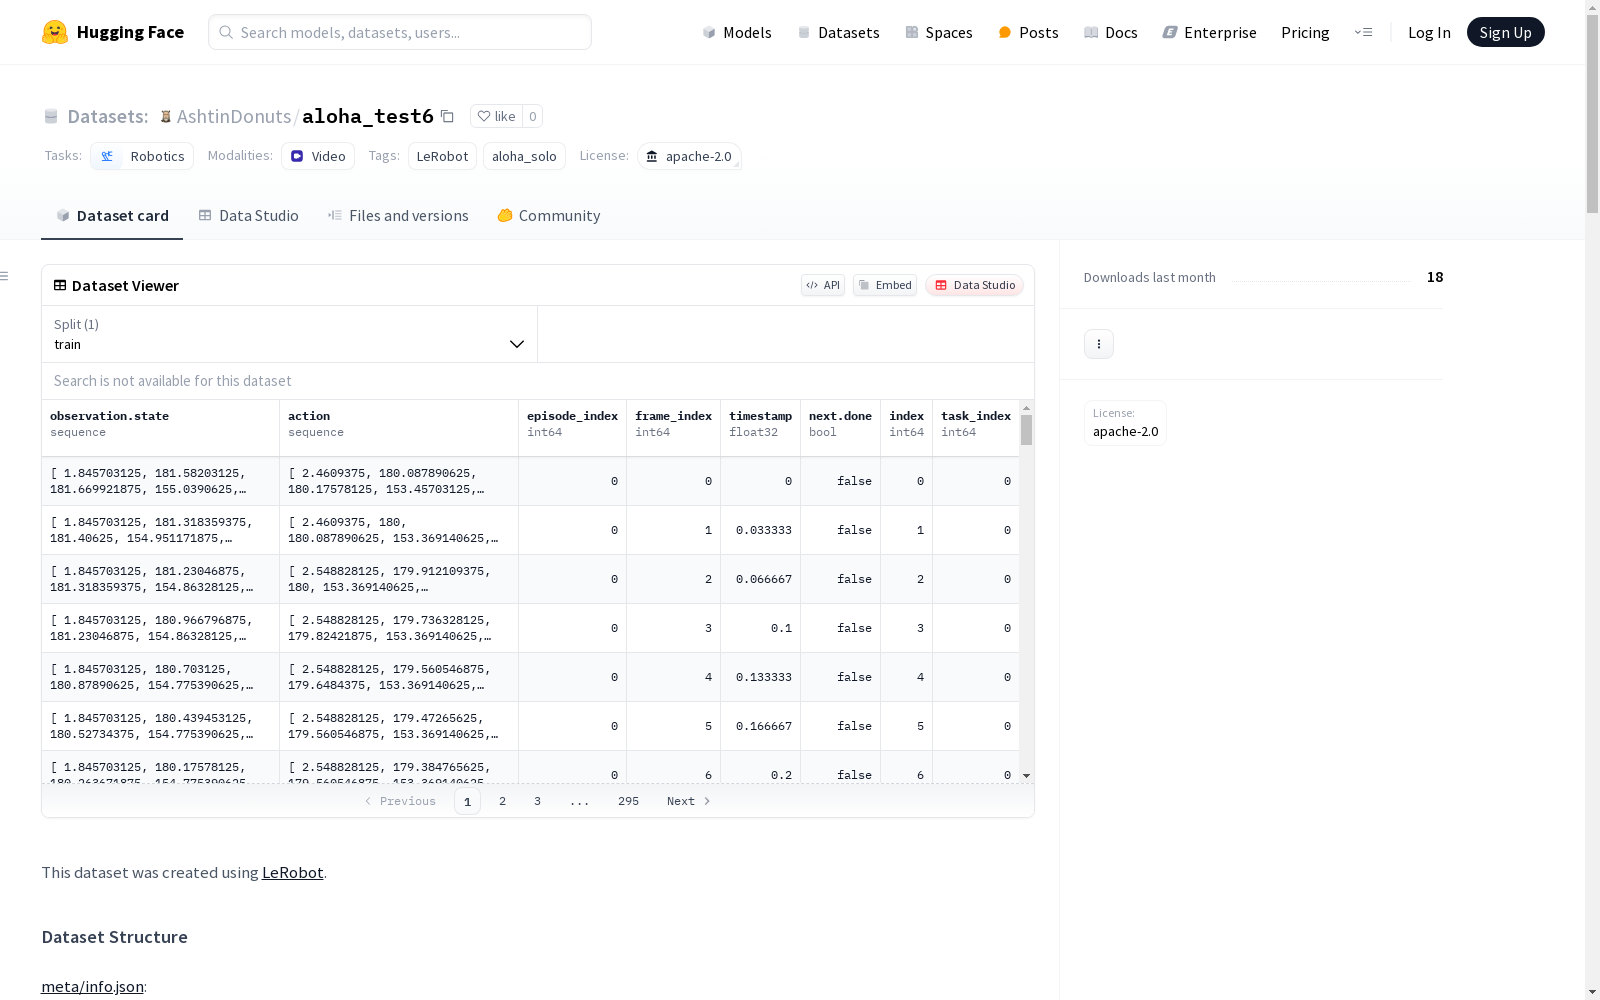
Task: Click the API button in Dataset Viewer
Action: coord(823,285)
